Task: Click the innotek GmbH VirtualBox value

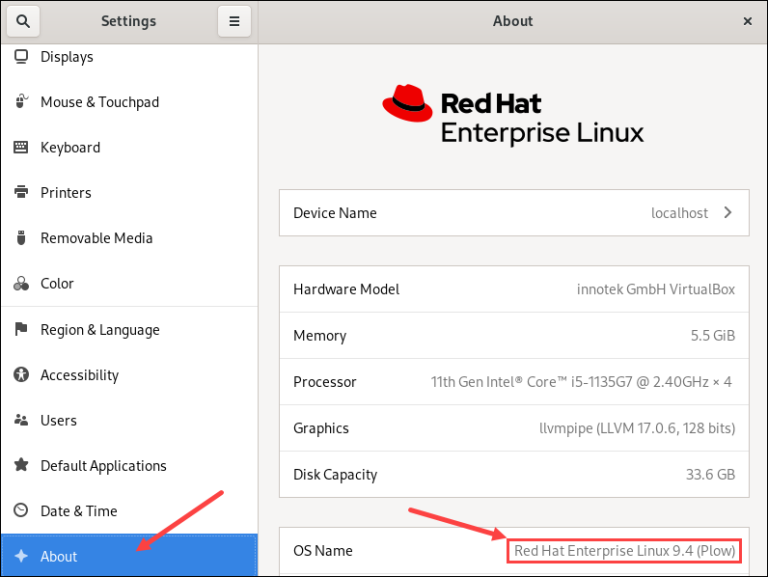Action: (x=656, y=289)
